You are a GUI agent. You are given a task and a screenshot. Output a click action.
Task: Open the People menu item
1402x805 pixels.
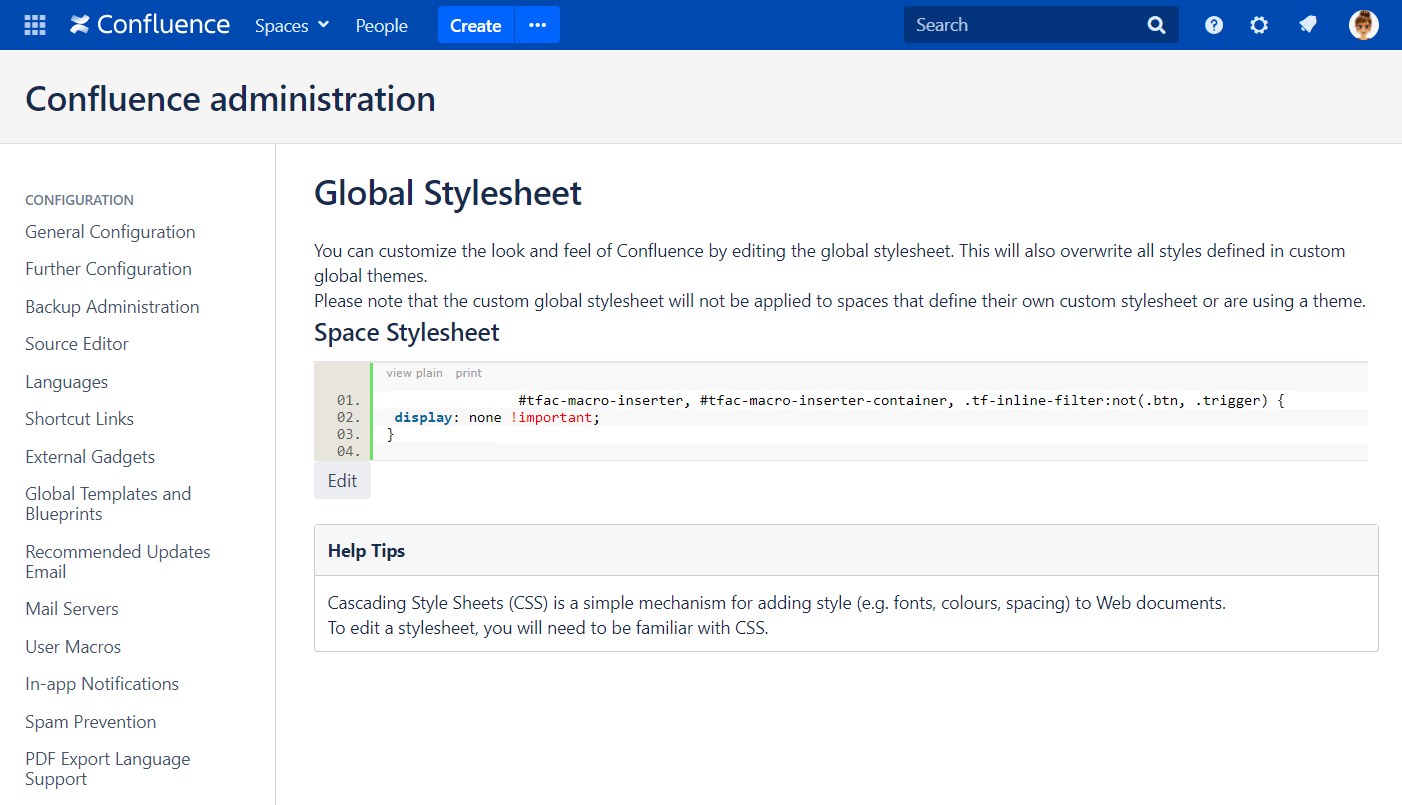[x=381, y=25]
